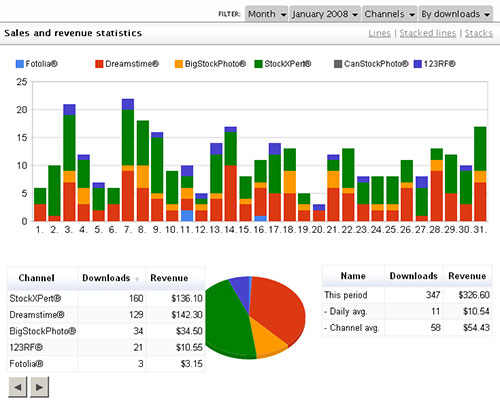Click BigStockPhoto revenue $34.50

(x=189, y=331)
